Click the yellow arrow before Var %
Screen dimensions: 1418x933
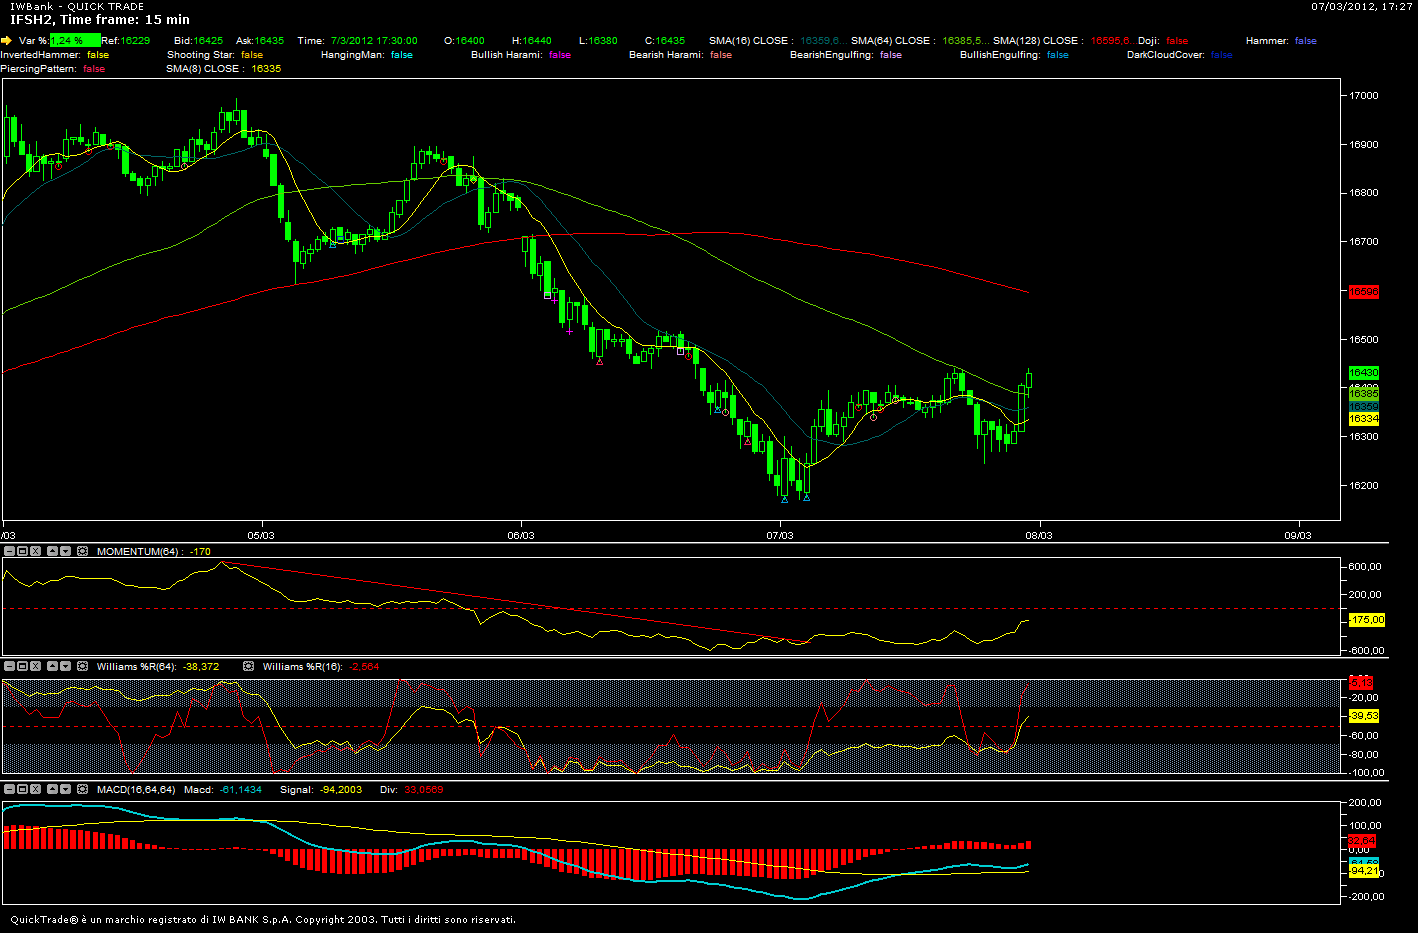coord(6,41)
